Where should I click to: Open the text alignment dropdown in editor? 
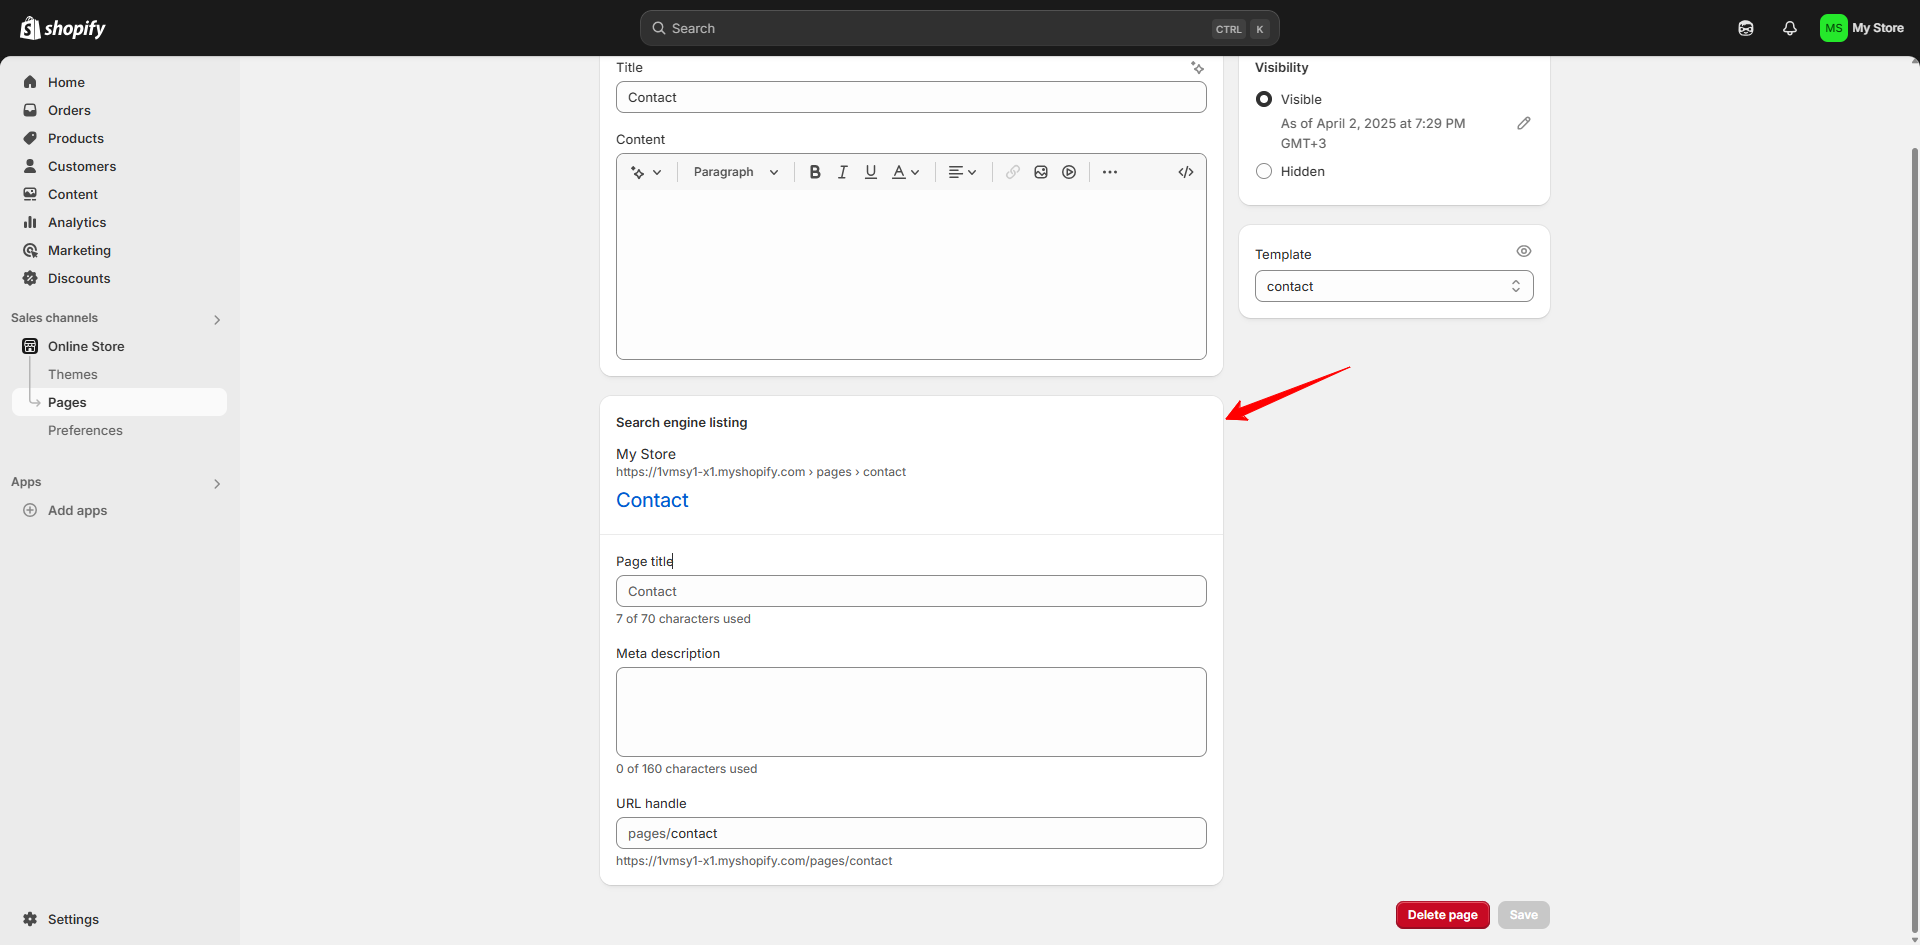pyautogui.click(x=962, y=171)
